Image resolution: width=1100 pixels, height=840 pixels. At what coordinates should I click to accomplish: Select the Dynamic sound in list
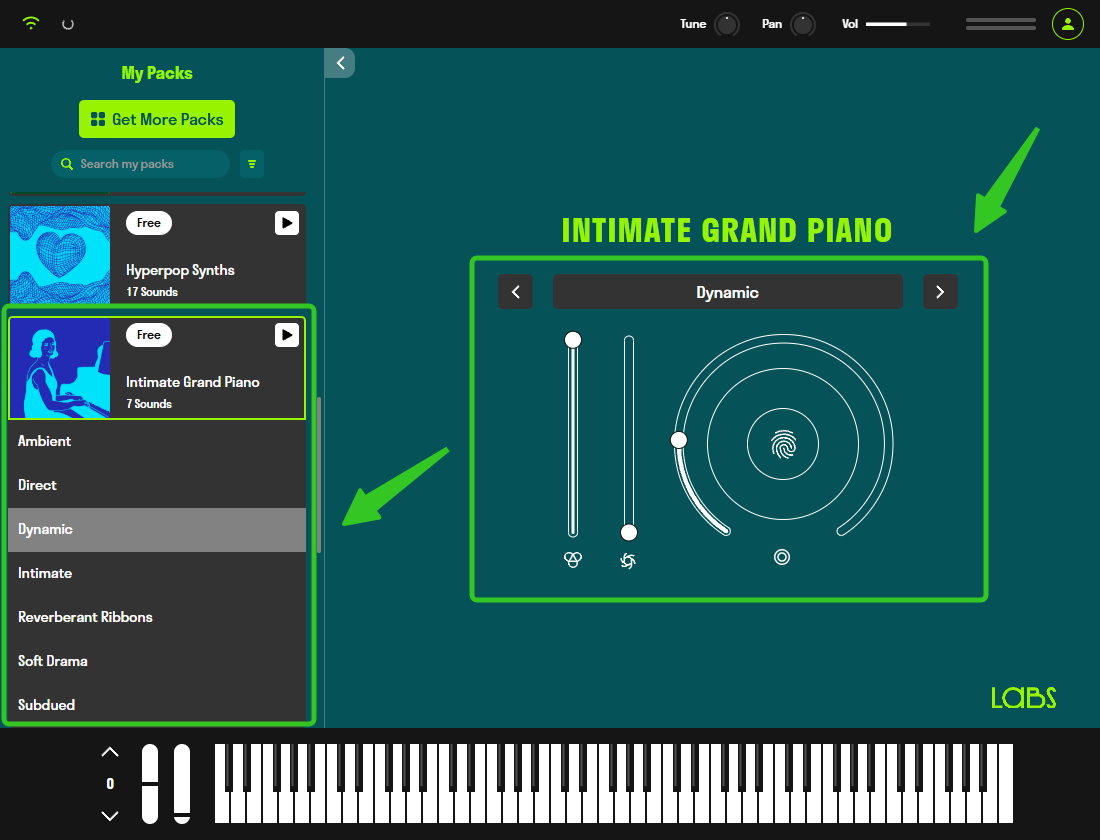click(157, 529)
